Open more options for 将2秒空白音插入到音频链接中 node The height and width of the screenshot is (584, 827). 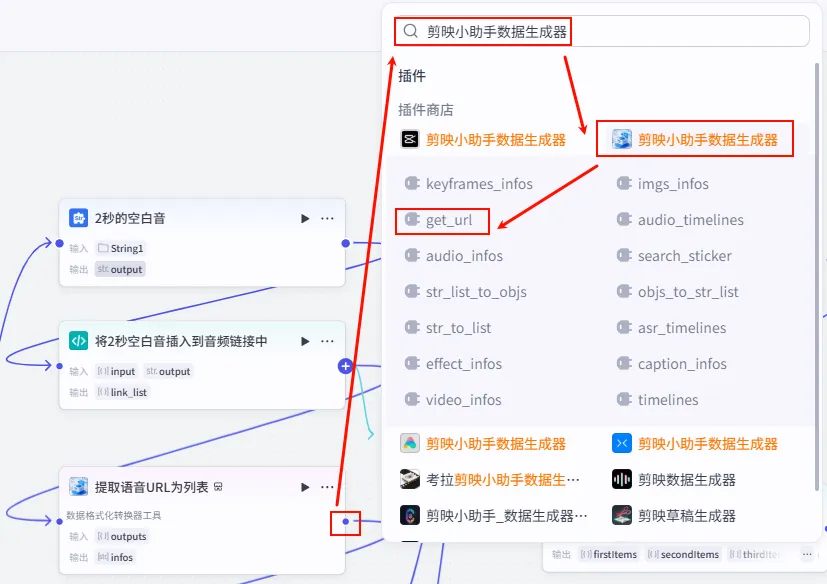point(327,341)
